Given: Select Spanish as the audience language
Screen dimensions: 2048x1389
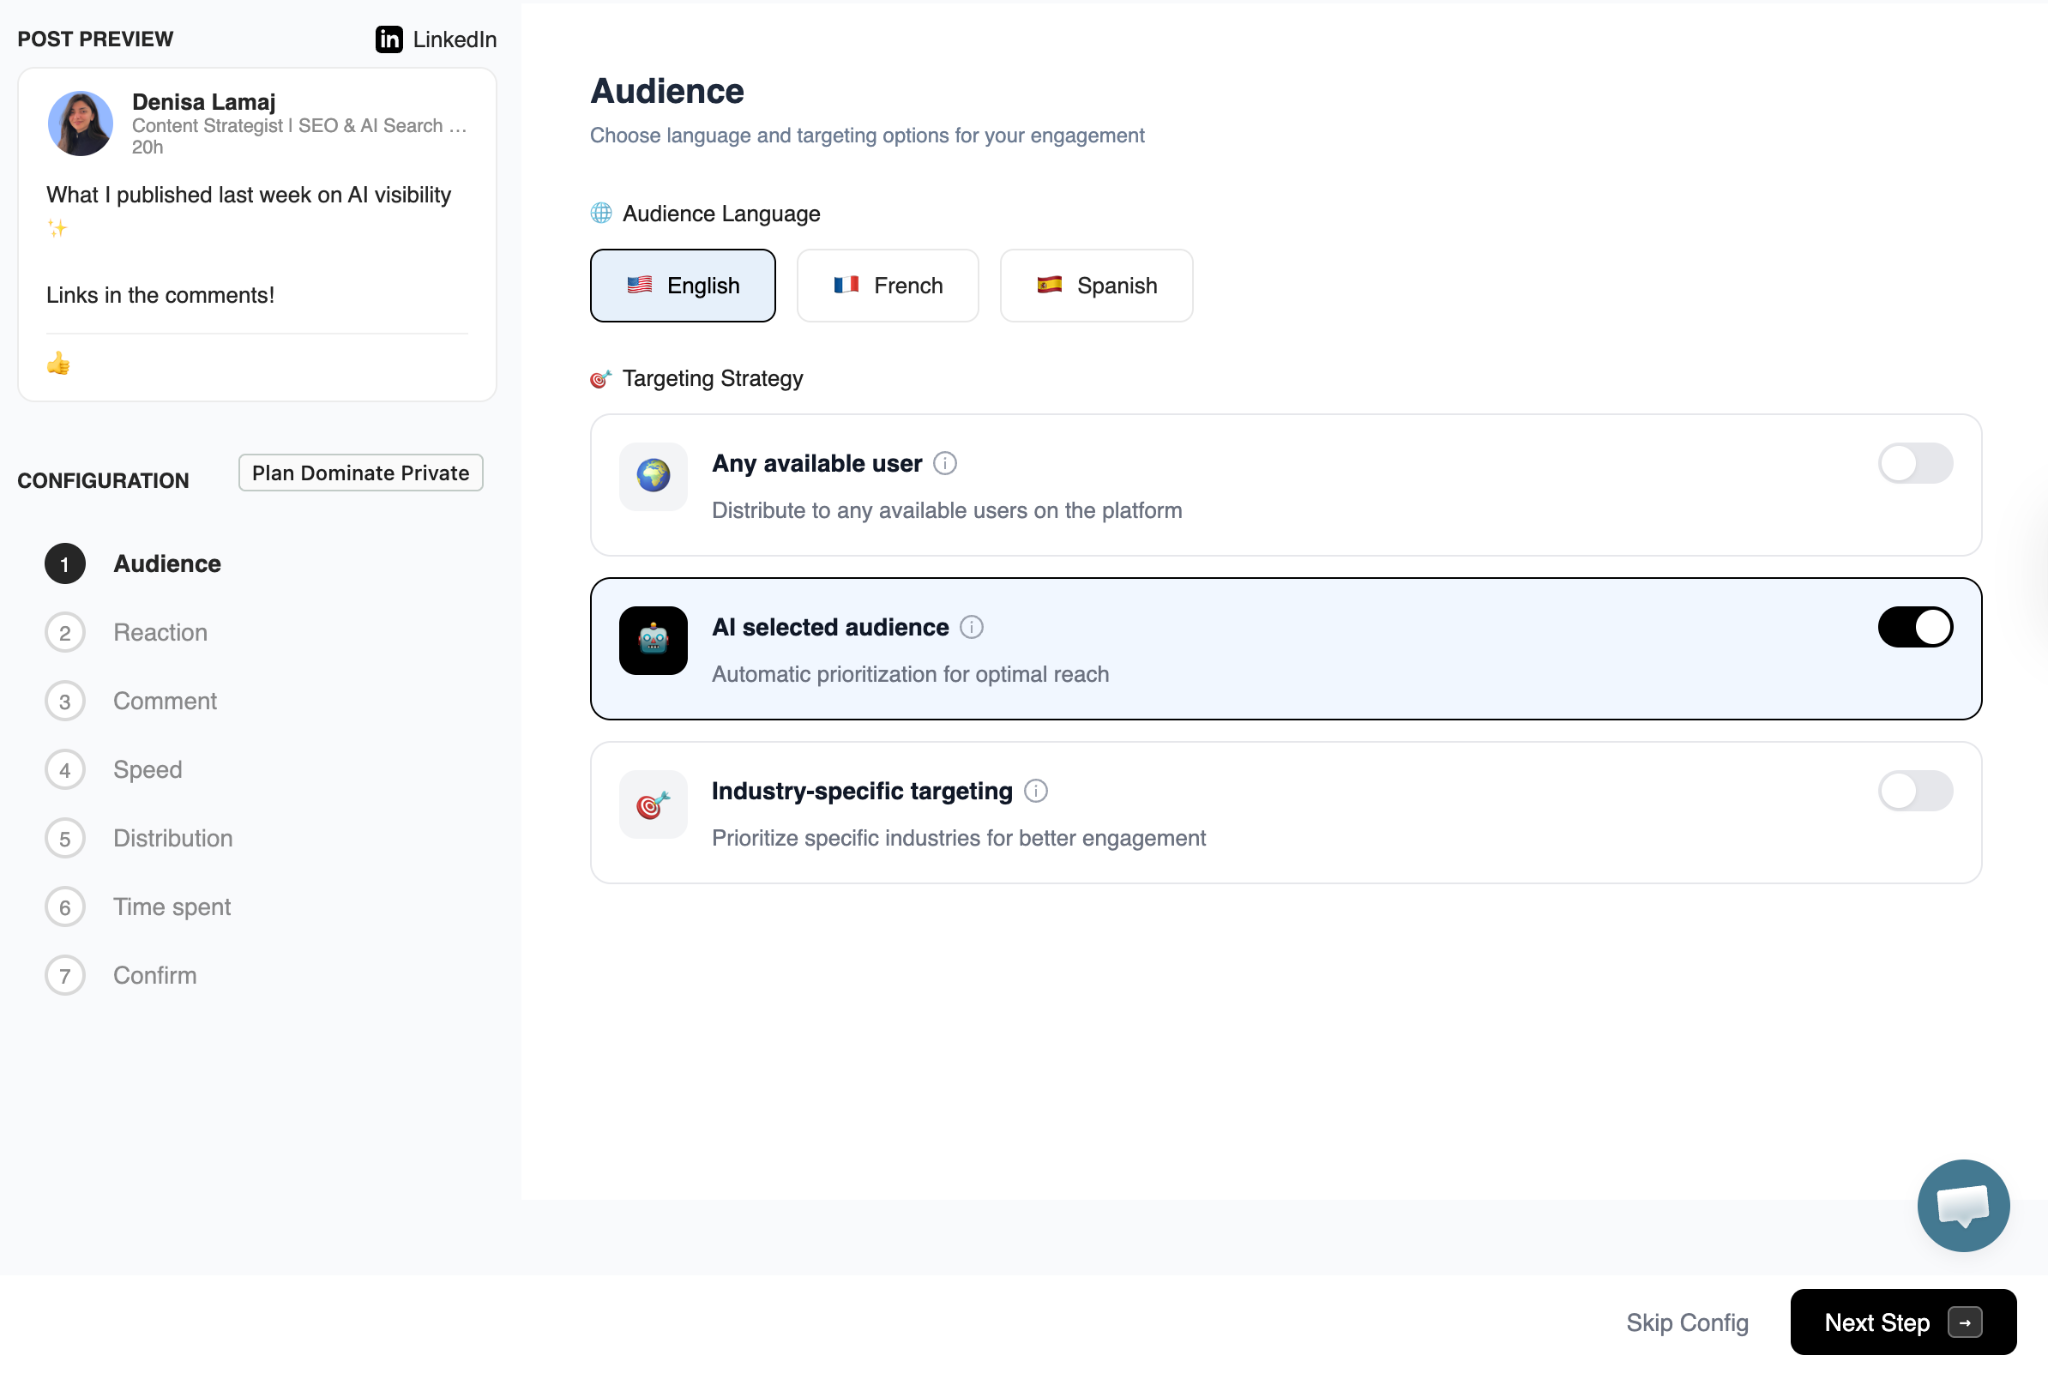Looking at the screenshot, I should pos(1096,285).
